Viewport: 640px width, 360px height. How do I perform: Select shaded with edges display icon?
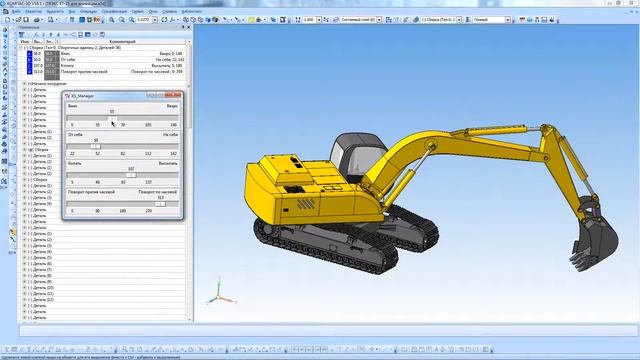[x=215, y=20]
